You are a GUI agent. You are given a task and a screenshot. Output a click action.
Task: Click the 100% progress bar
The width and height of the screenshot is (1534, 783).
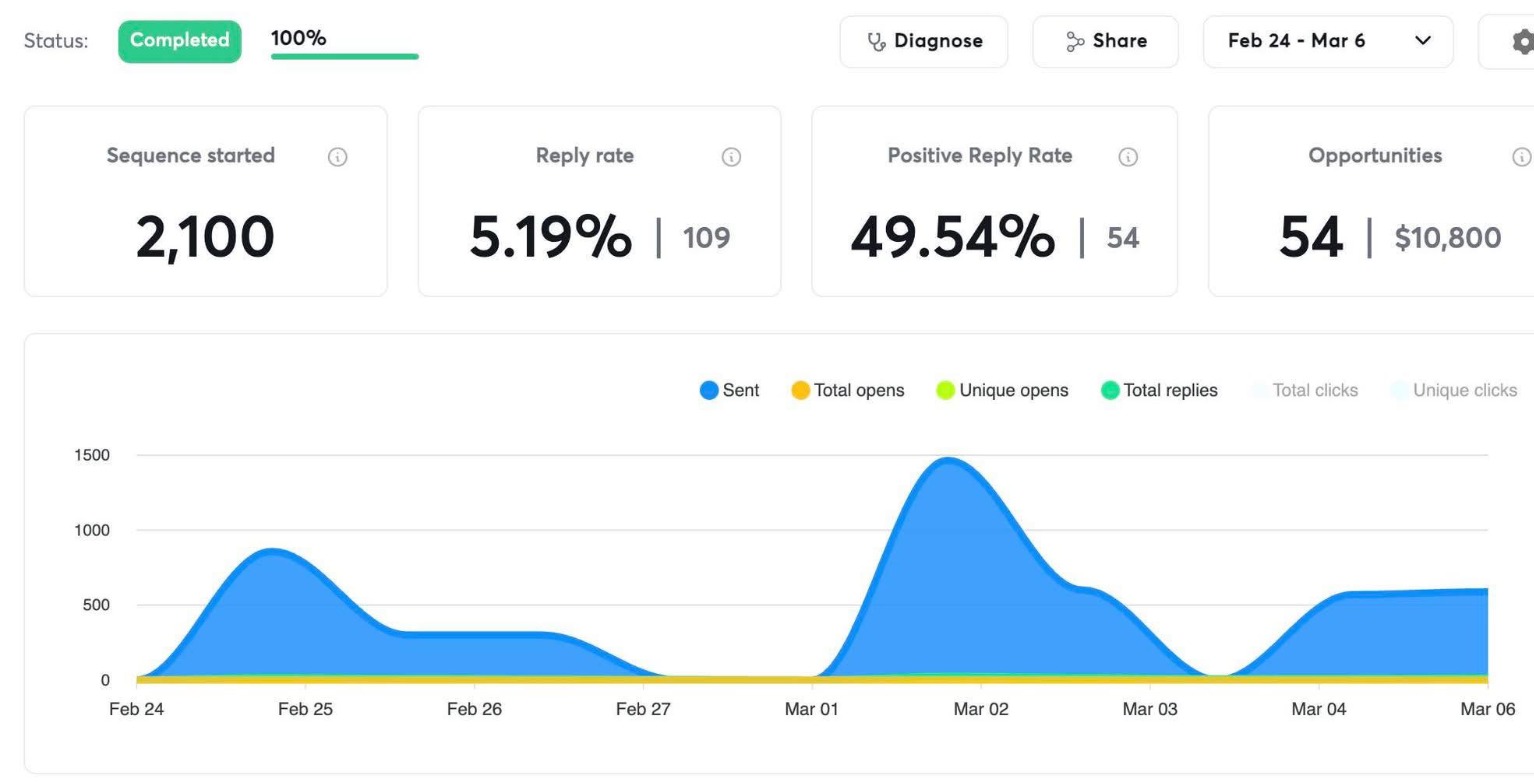point(345,56)
